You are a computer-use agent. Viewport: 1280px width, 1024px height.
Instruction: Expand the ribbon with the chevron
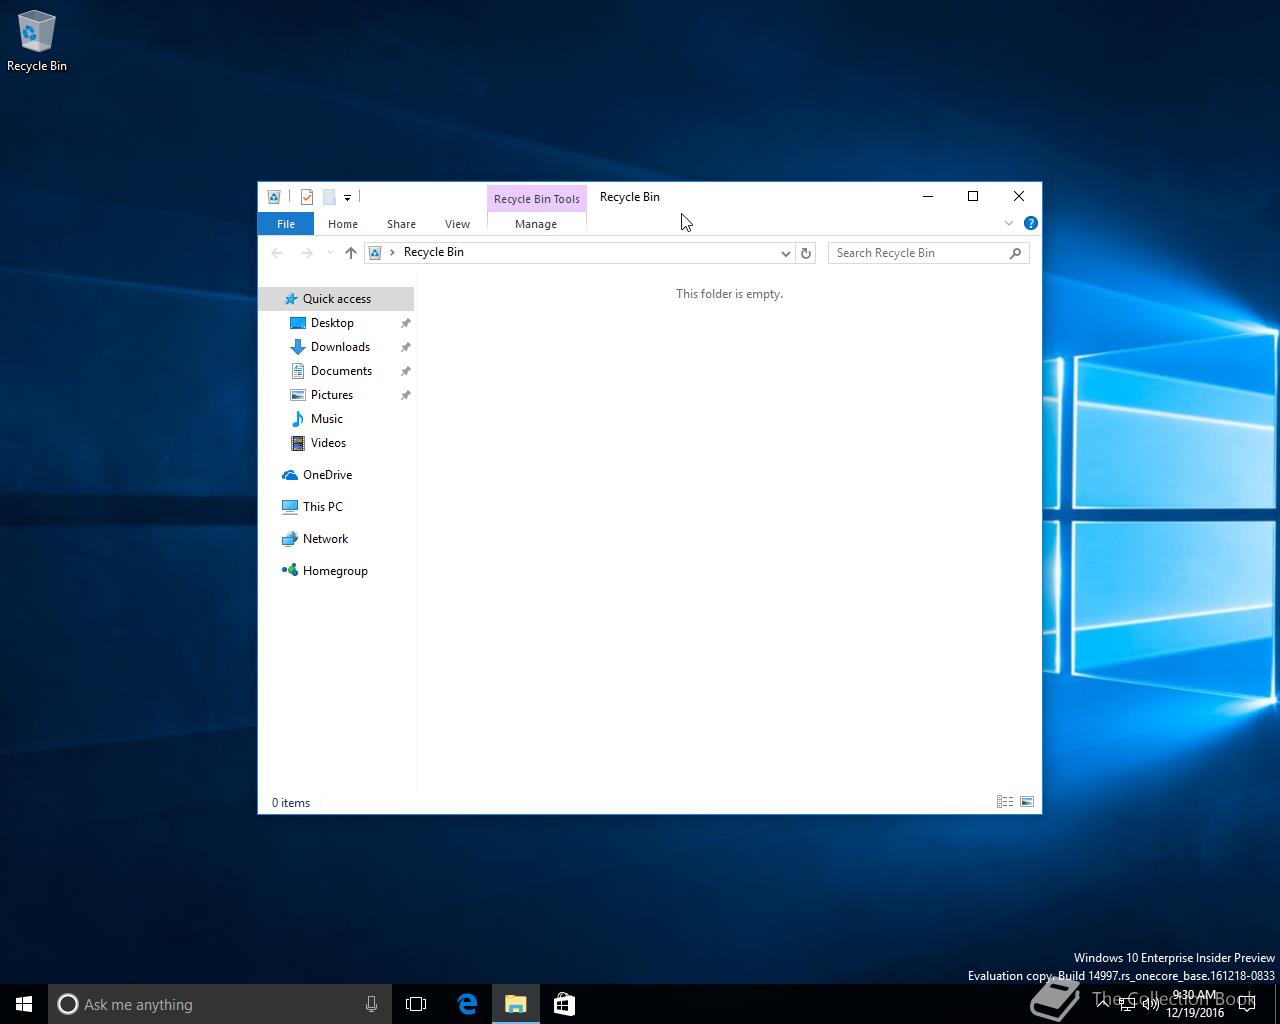pyautogui.click(x=1008, y=223)
